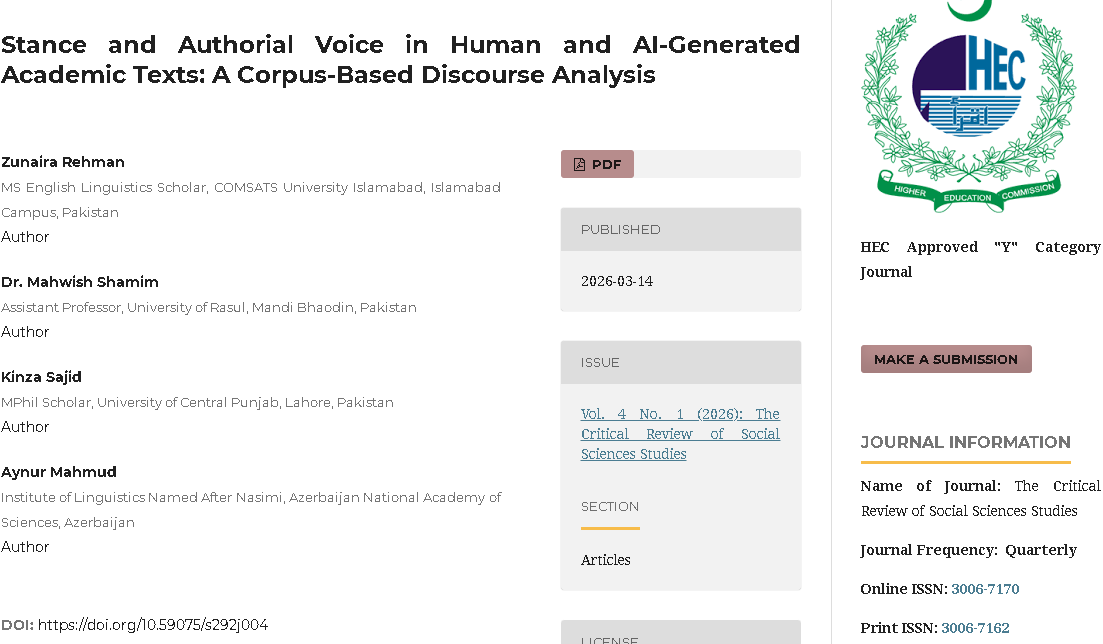The image size is (1103, 644).
Task: Click author name Dr. Mahwish Shamim
Action: pos(80,282)
